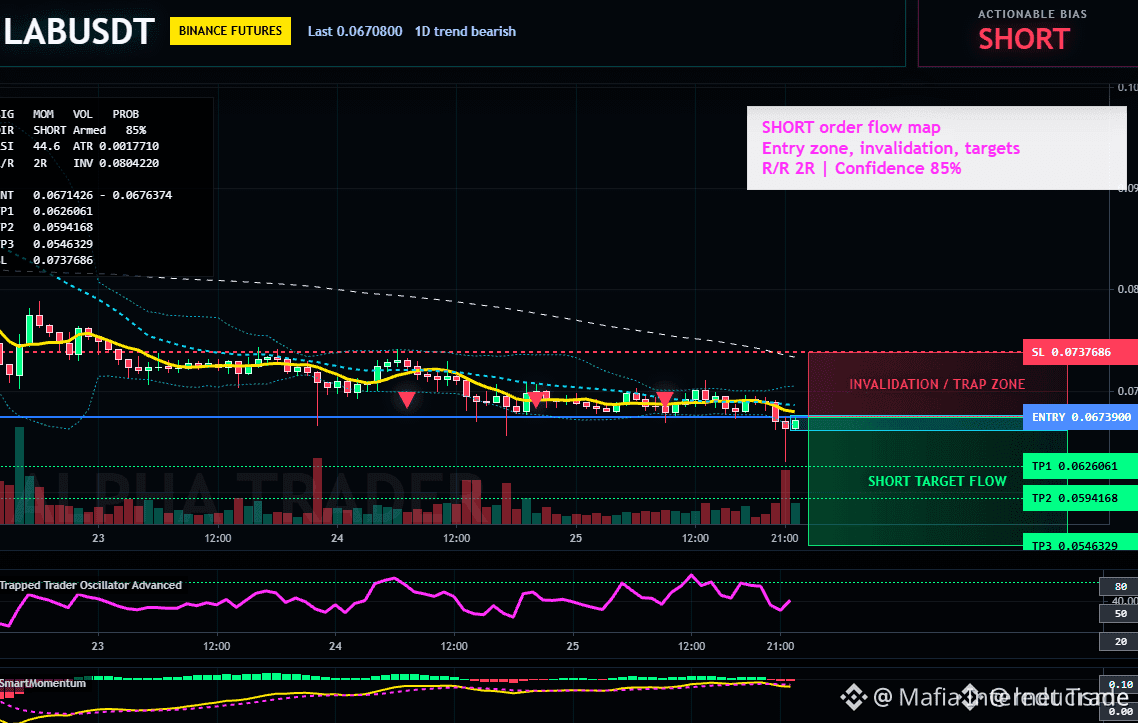Click the 0.0737686 value in the info table
The image size is (1138, 723).
63,260
